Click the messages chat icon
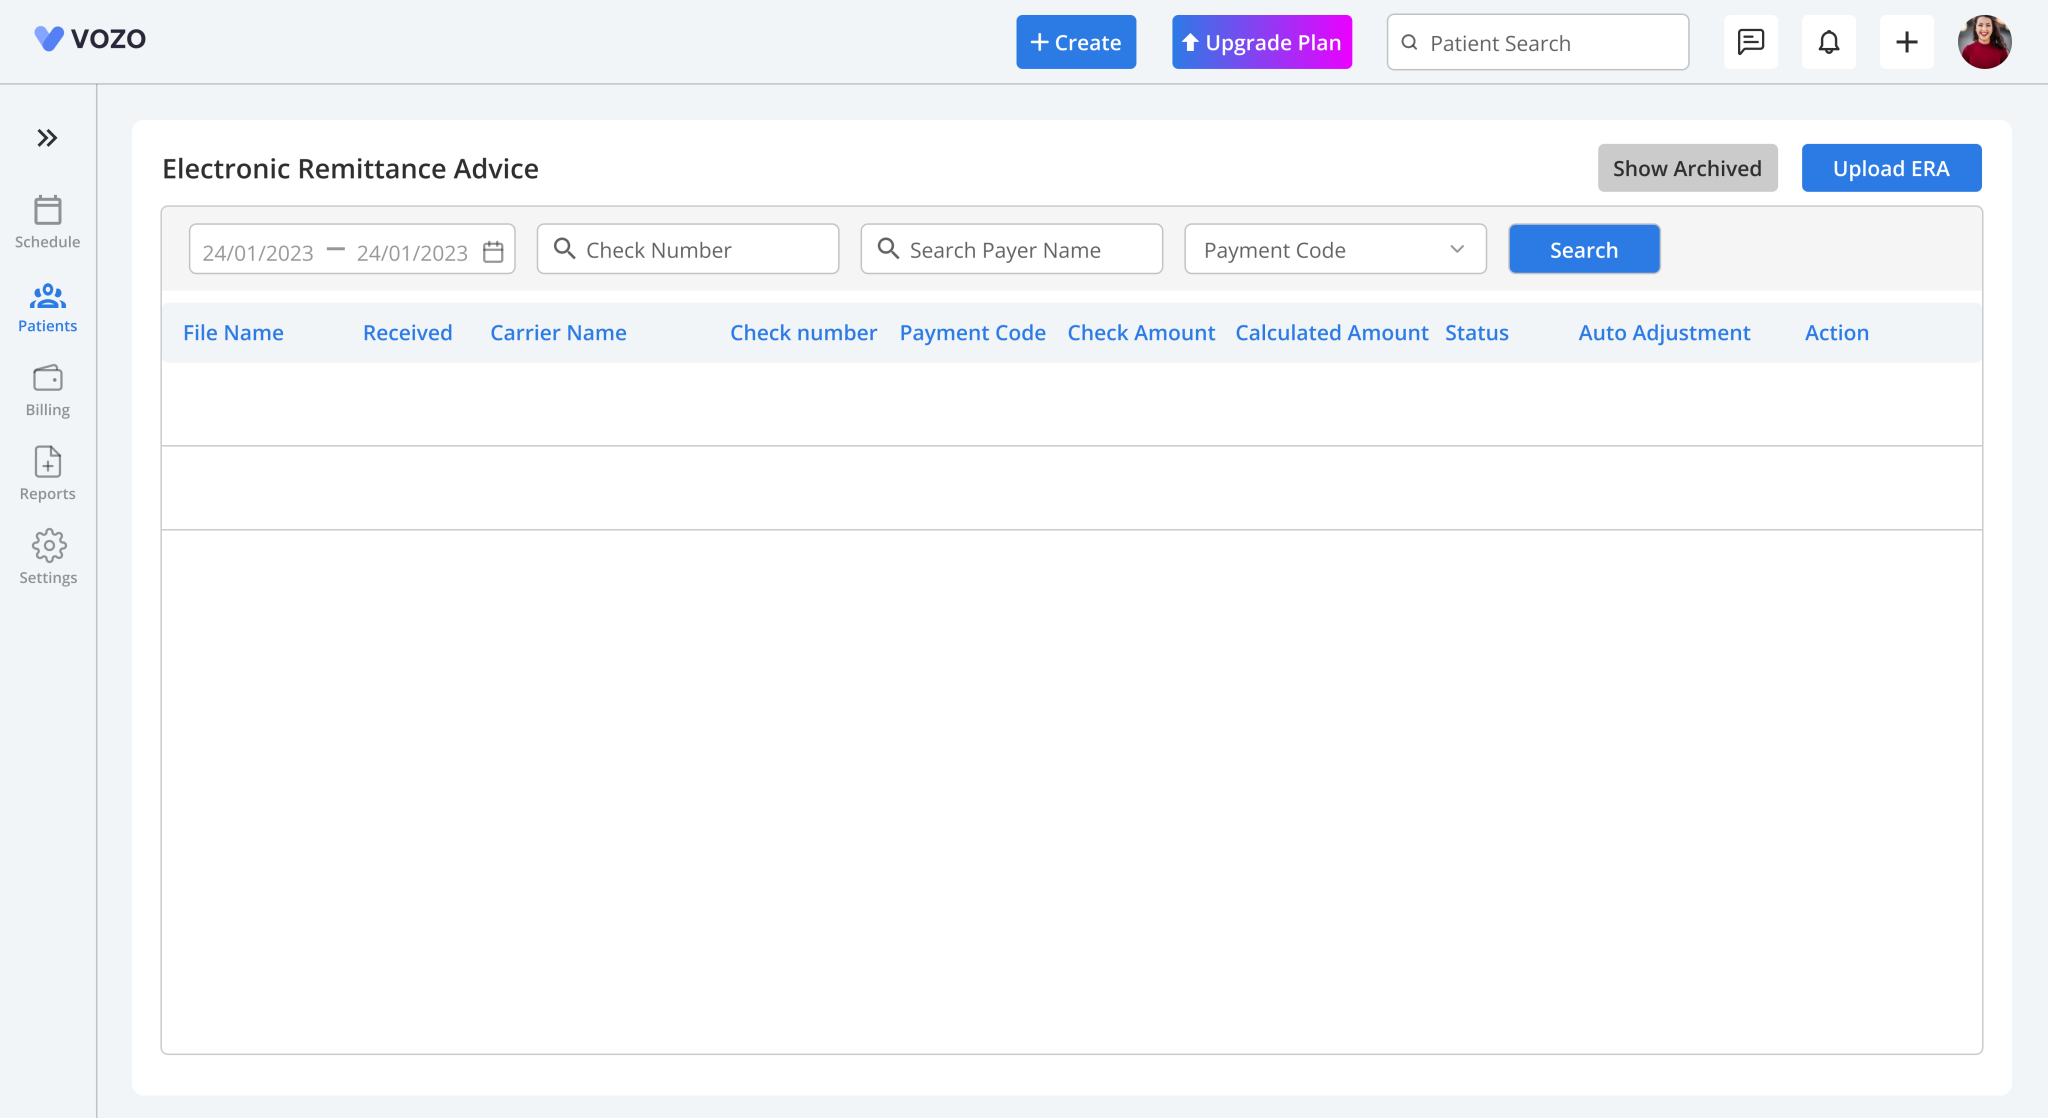 1750,42
